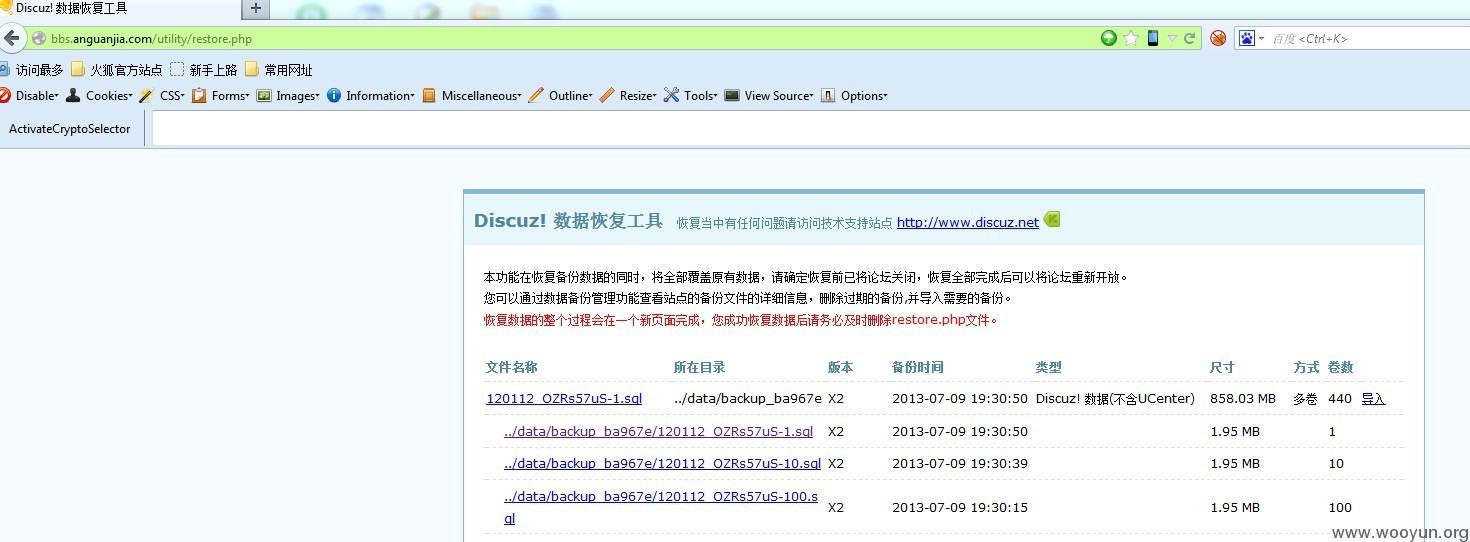Open the Baidu paw search engine dropdown
The width and height of the screenshot is (1470, 542).
tap(1251, 38)
